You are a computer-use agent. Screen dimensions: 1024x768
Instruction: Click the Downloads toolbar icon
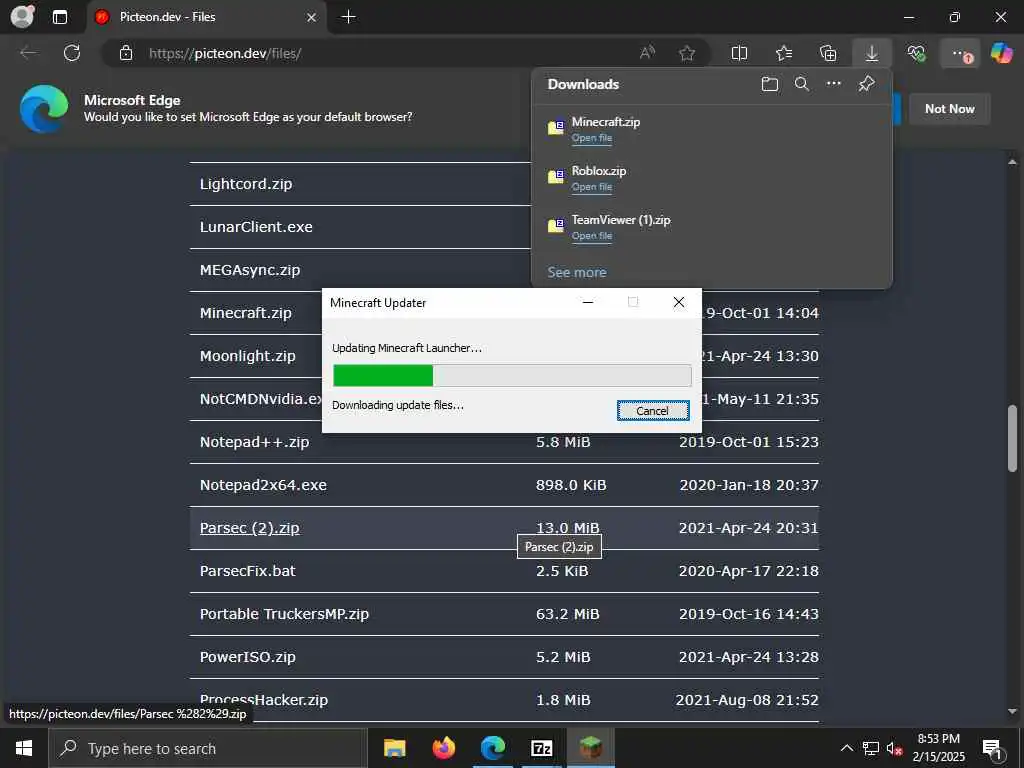[872, 53]
